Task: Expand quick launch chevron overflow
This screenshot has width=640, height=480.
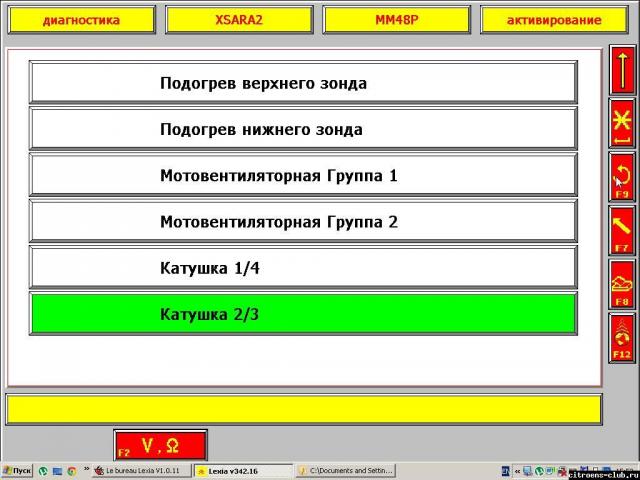Action: tap(87, 469)
